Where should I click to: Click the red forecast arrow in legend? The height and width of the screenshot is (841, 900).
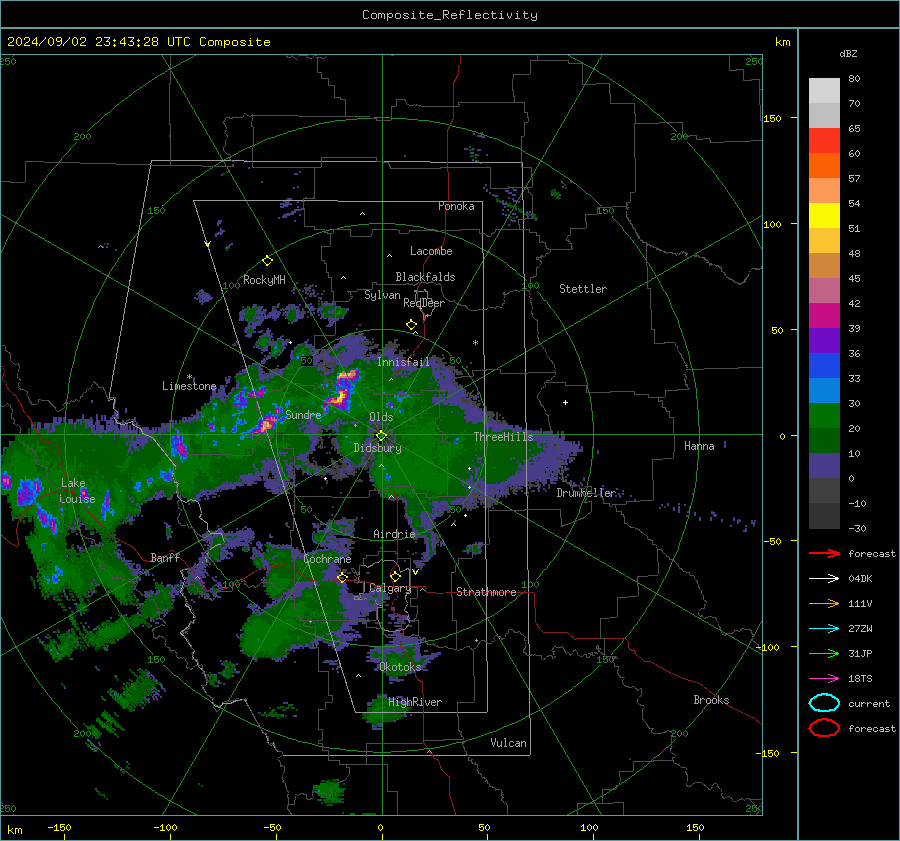click(824, 553)
